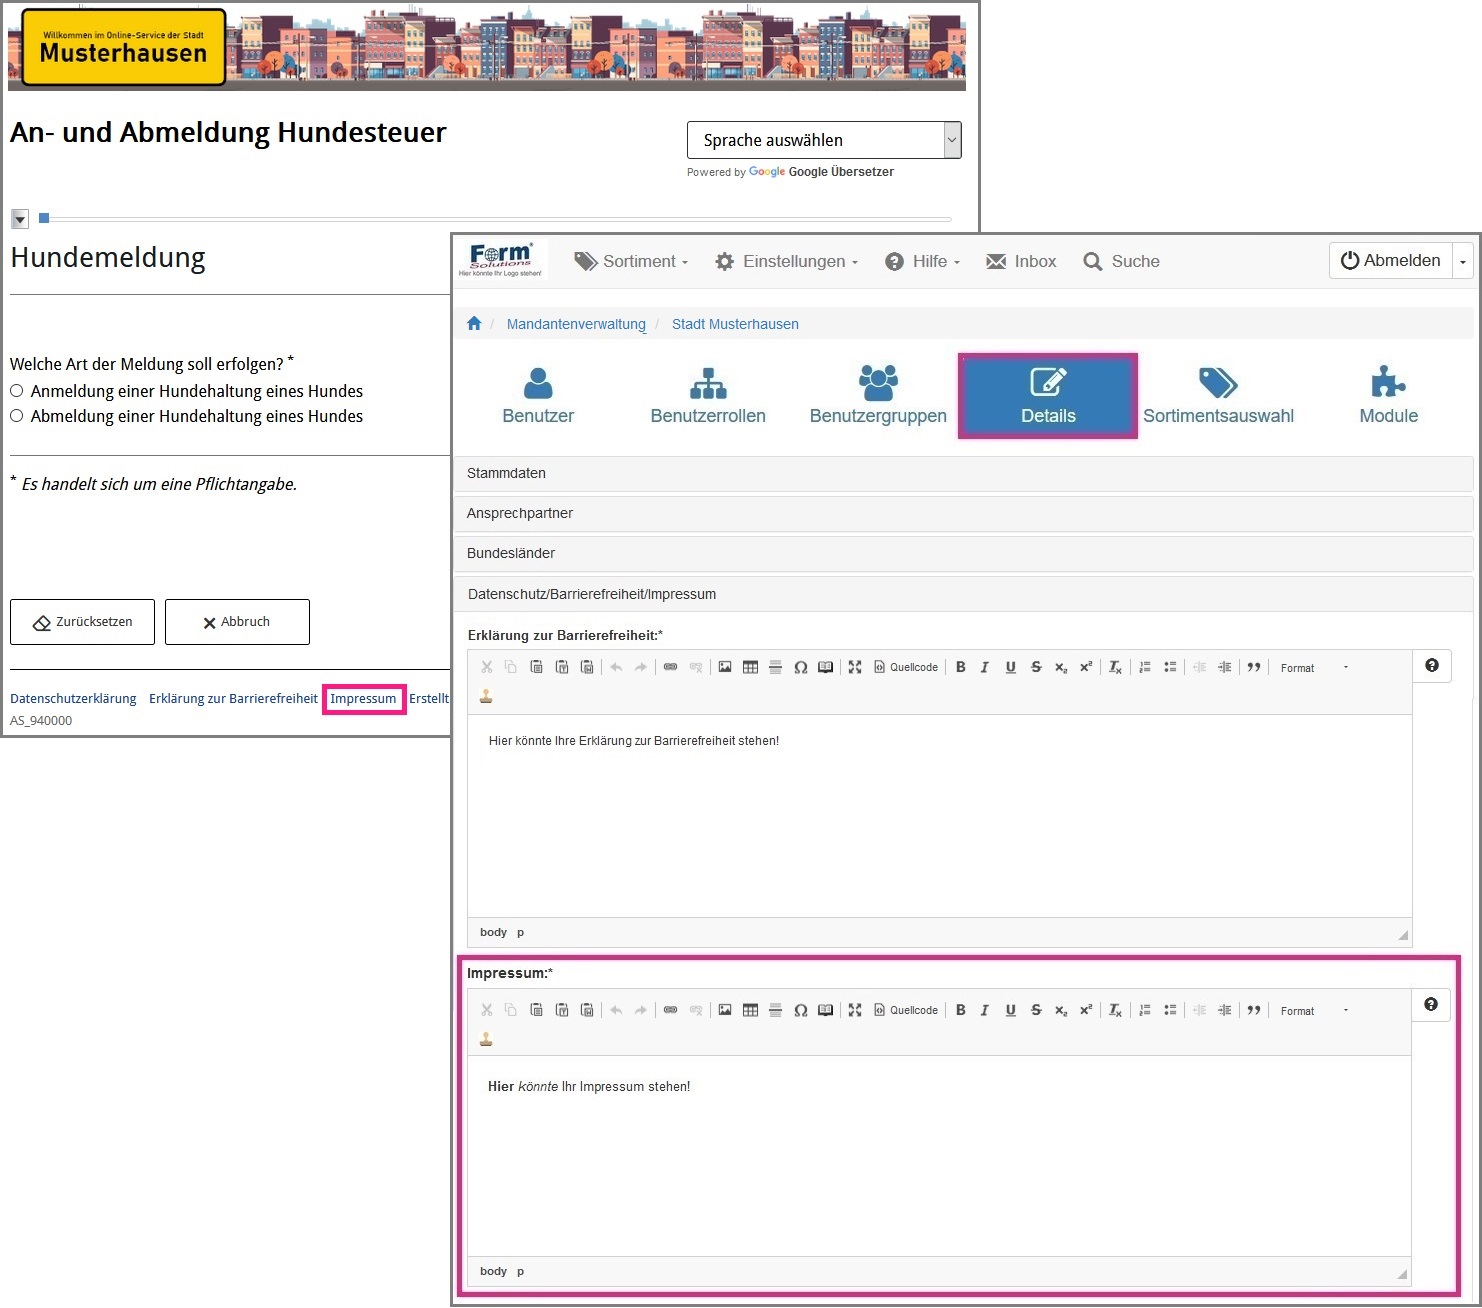Select Abmeldung einer Hundehaltung radio button

click(17, 416)
